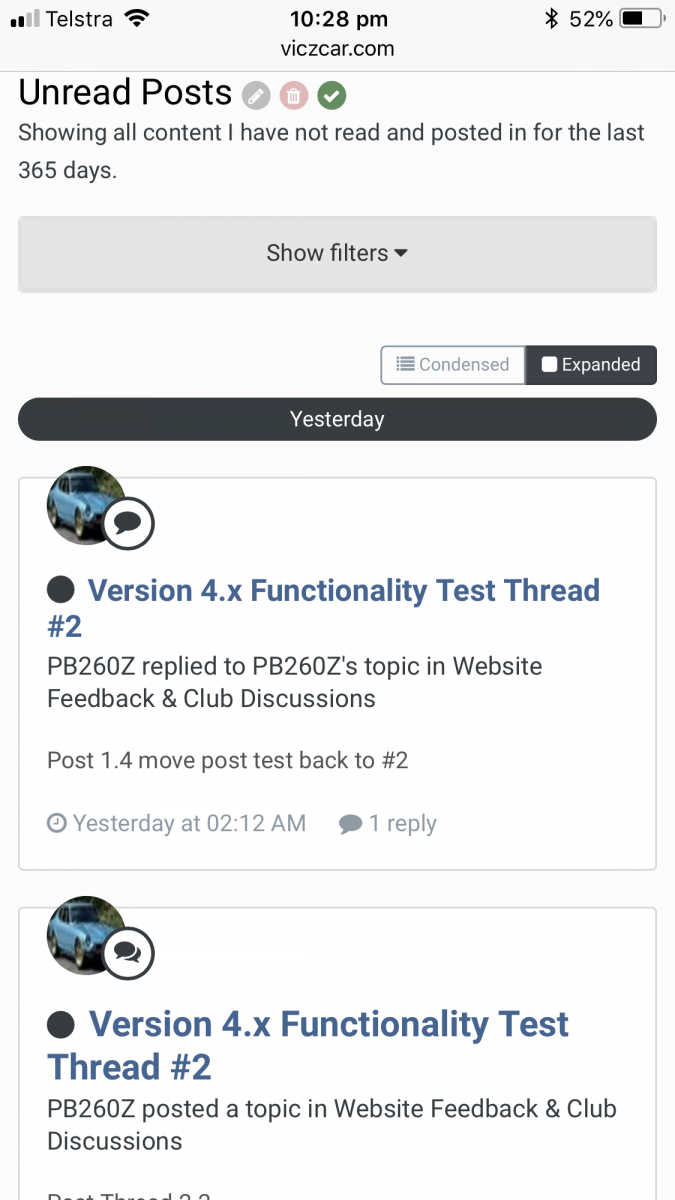Open the first post's blue car avatar
This screenshot has width=675, height=1200.
coord(84,505)
